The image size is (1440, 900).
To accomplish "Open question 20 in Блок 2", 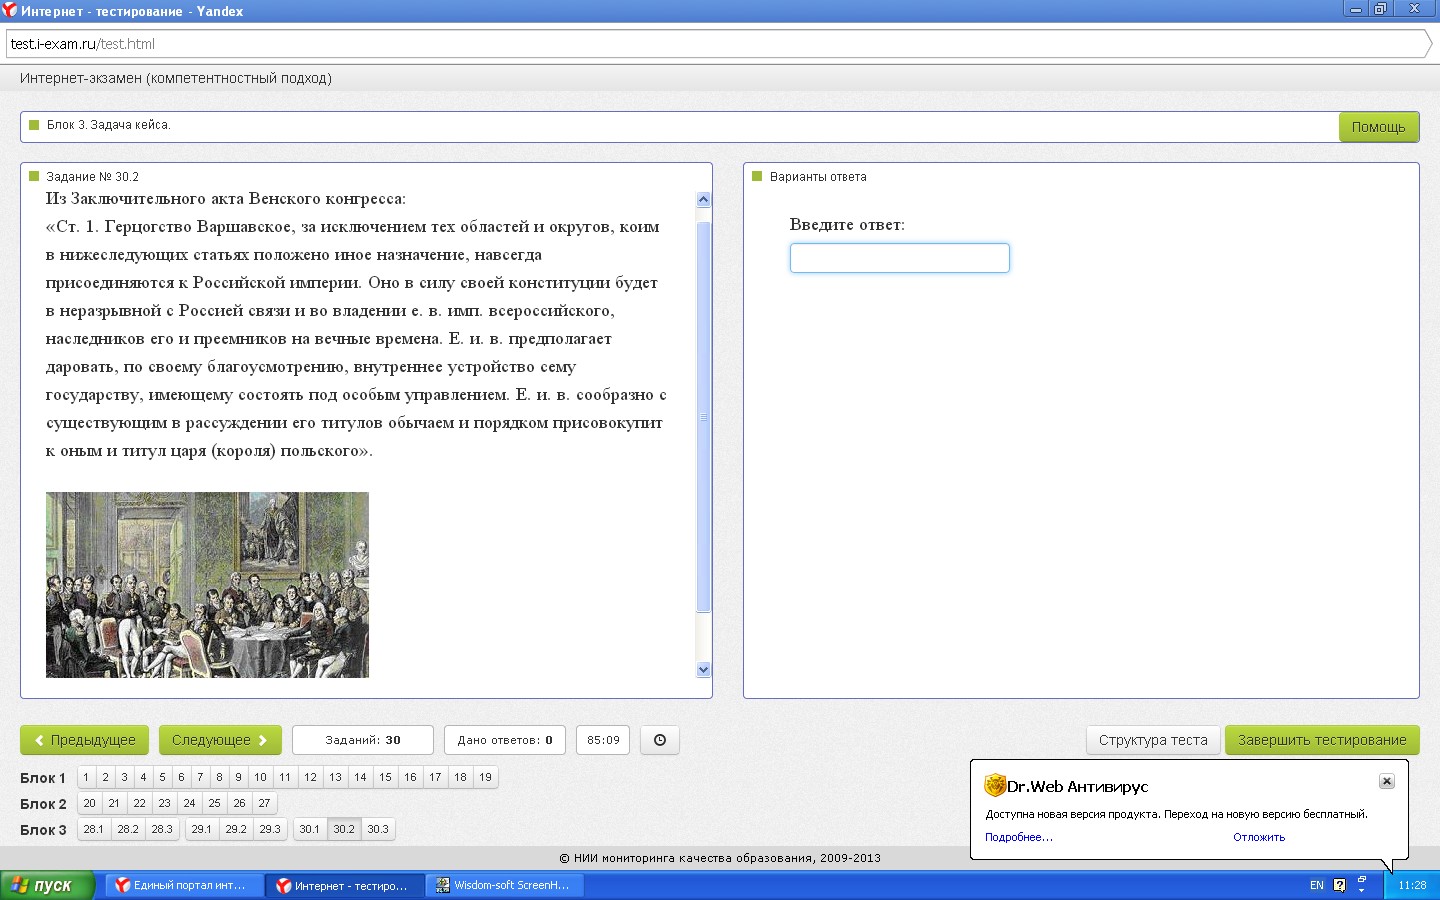I will (x=89, y=803).
